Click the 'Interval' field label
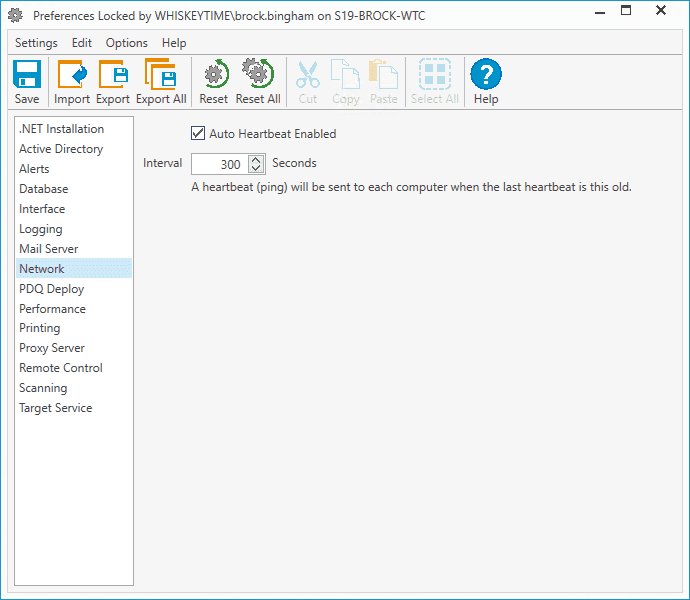 point(162,163)
